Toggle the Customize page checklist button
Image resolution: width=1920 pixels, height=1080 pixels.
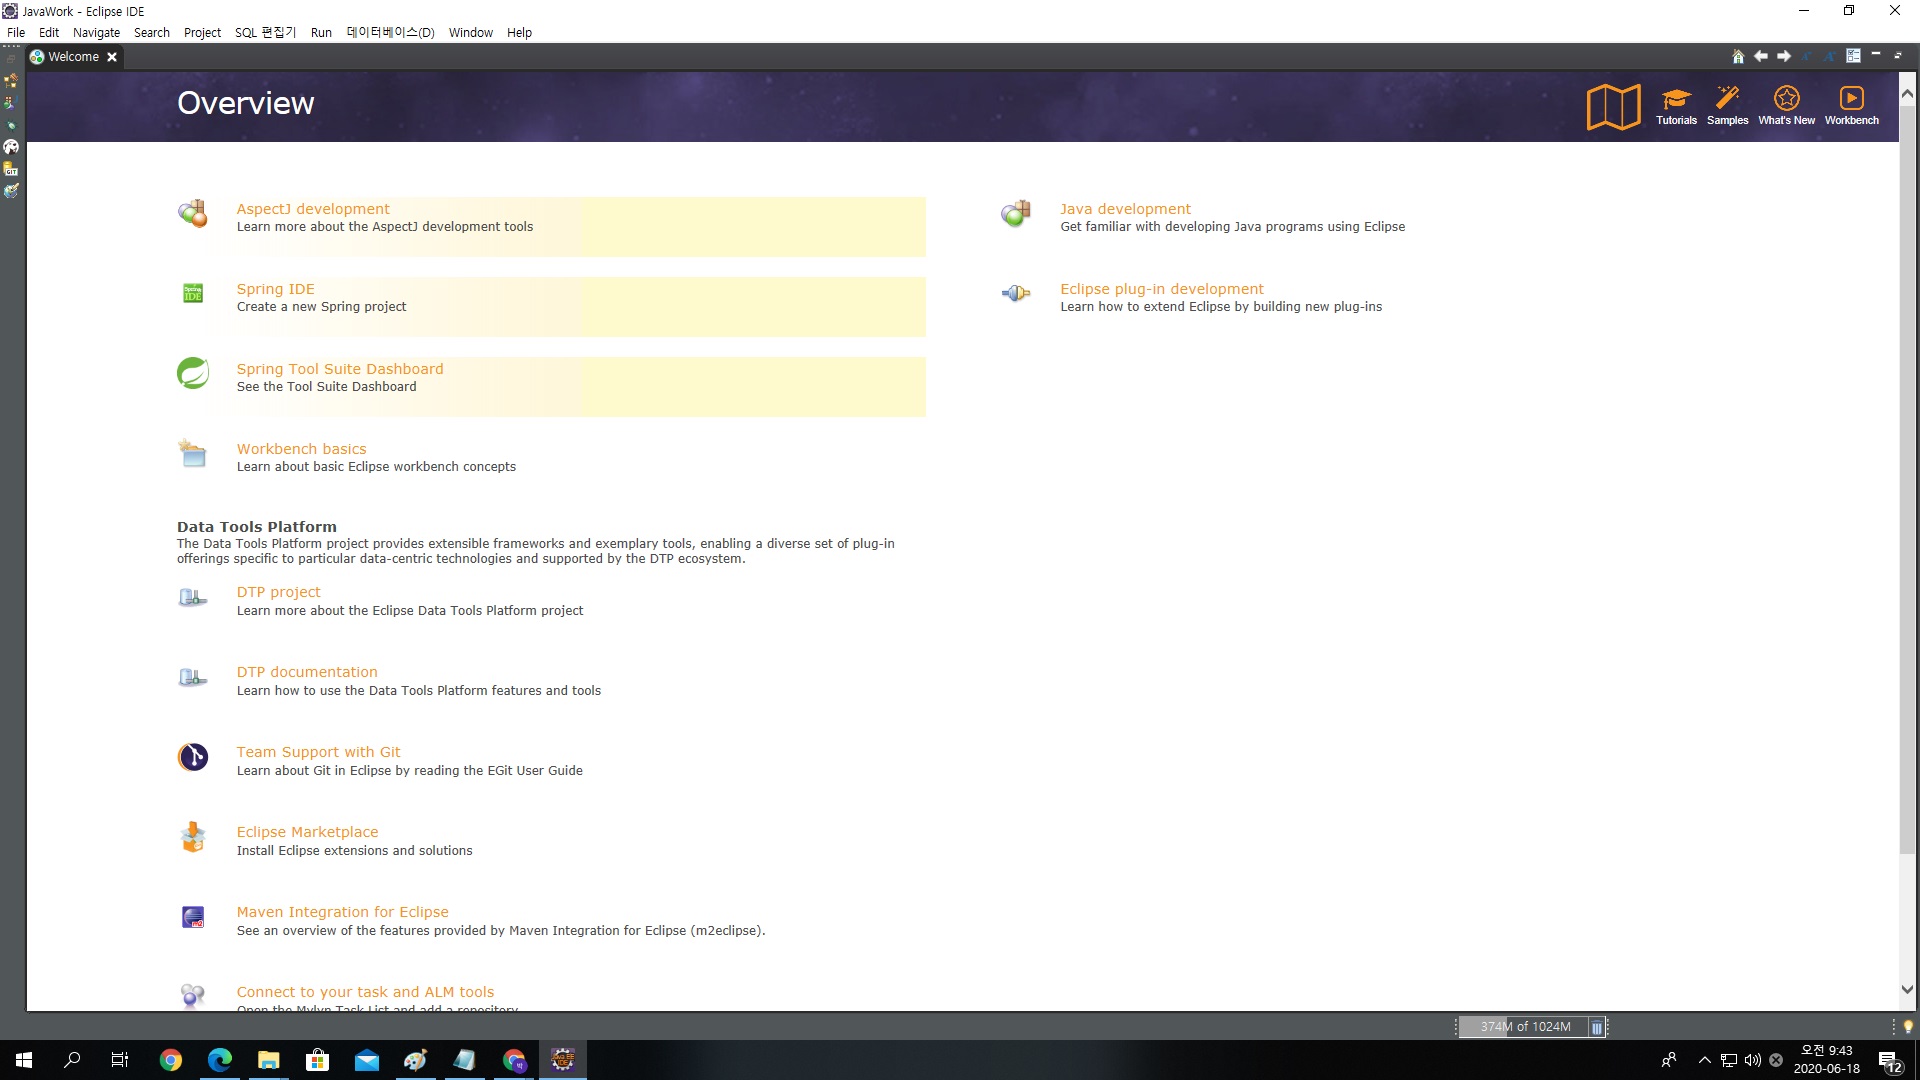(x=1853, y=57)
